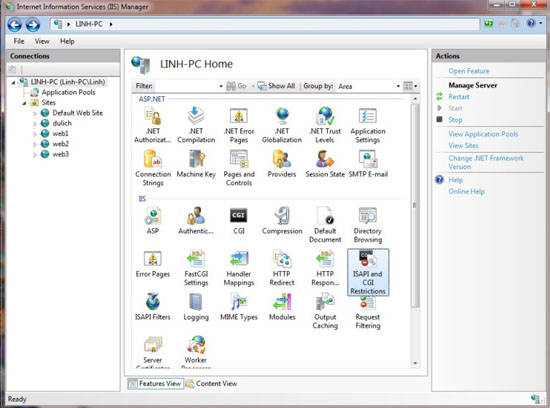Open .NET Authorization Rules feature
Screen dimensions: 550x408
click(x=153, y=125)
